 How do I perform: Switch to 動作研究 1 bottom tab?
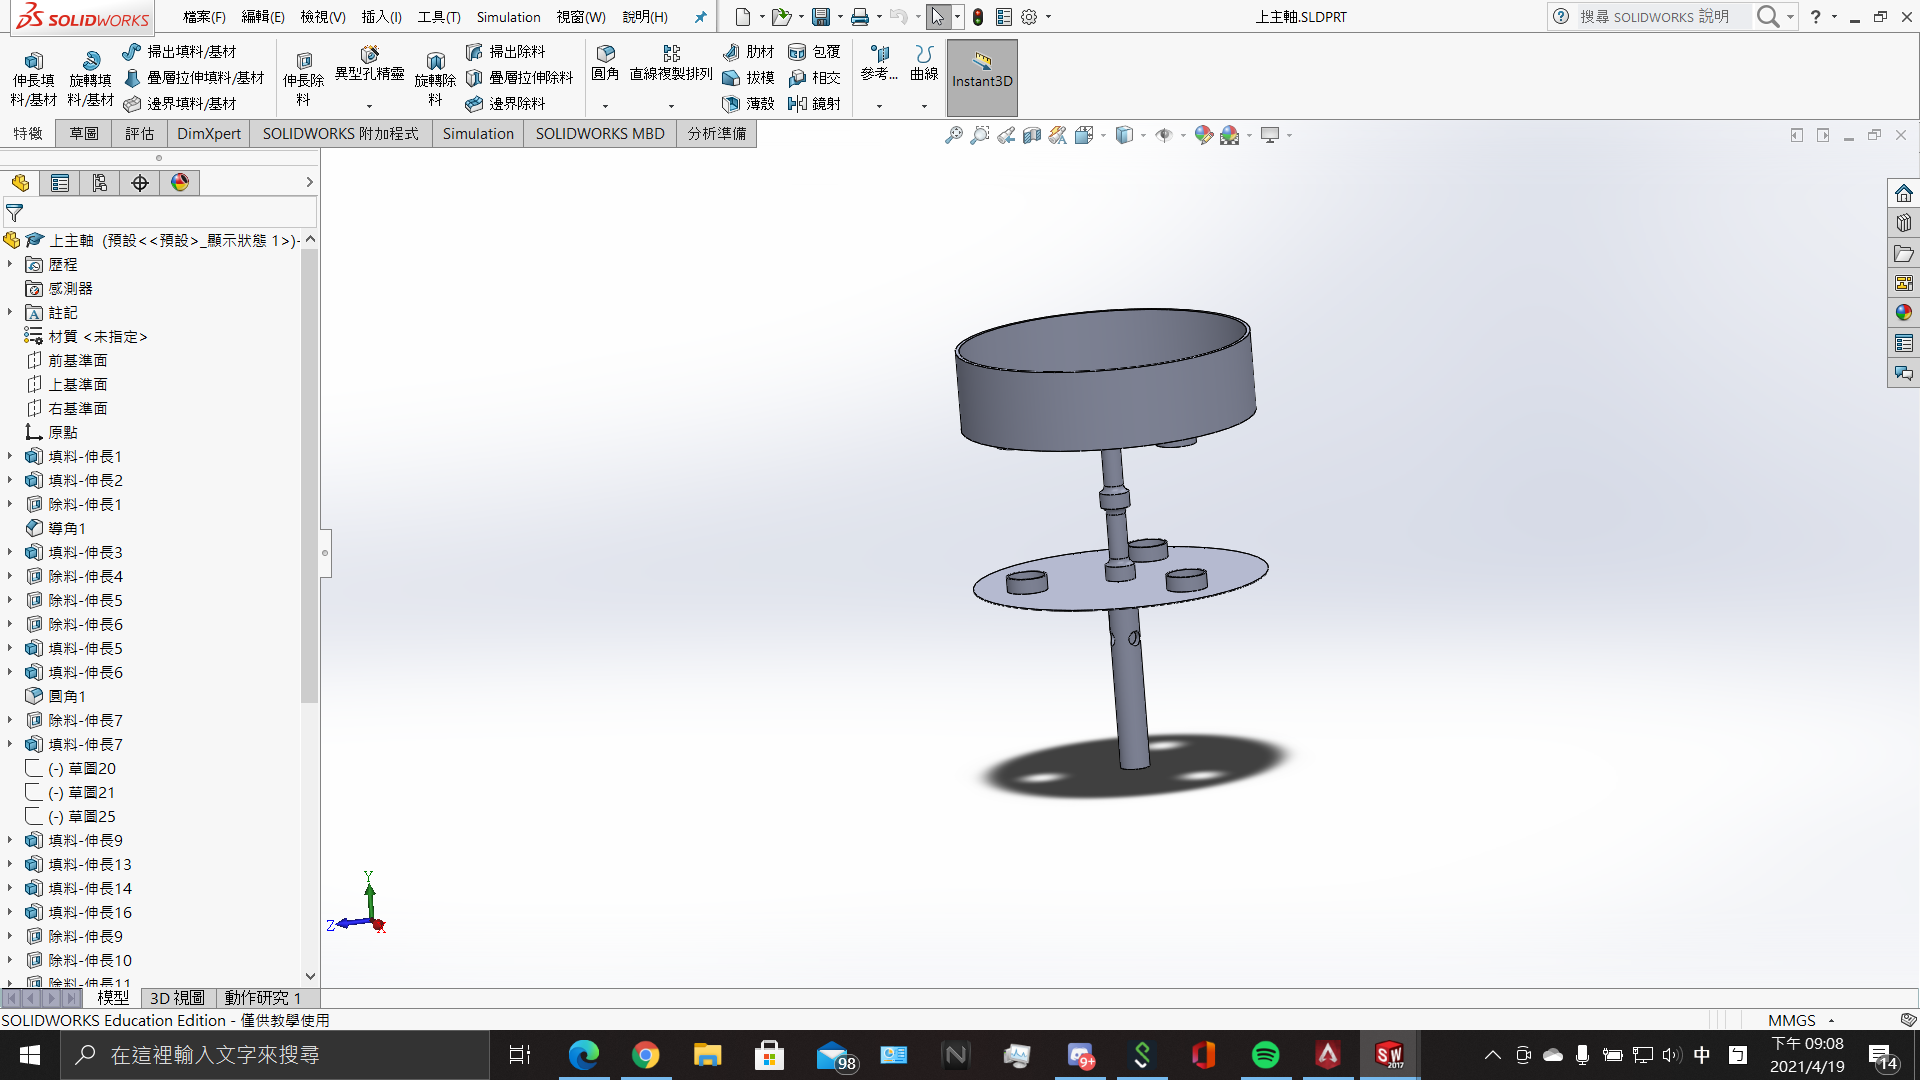(262, 997)
